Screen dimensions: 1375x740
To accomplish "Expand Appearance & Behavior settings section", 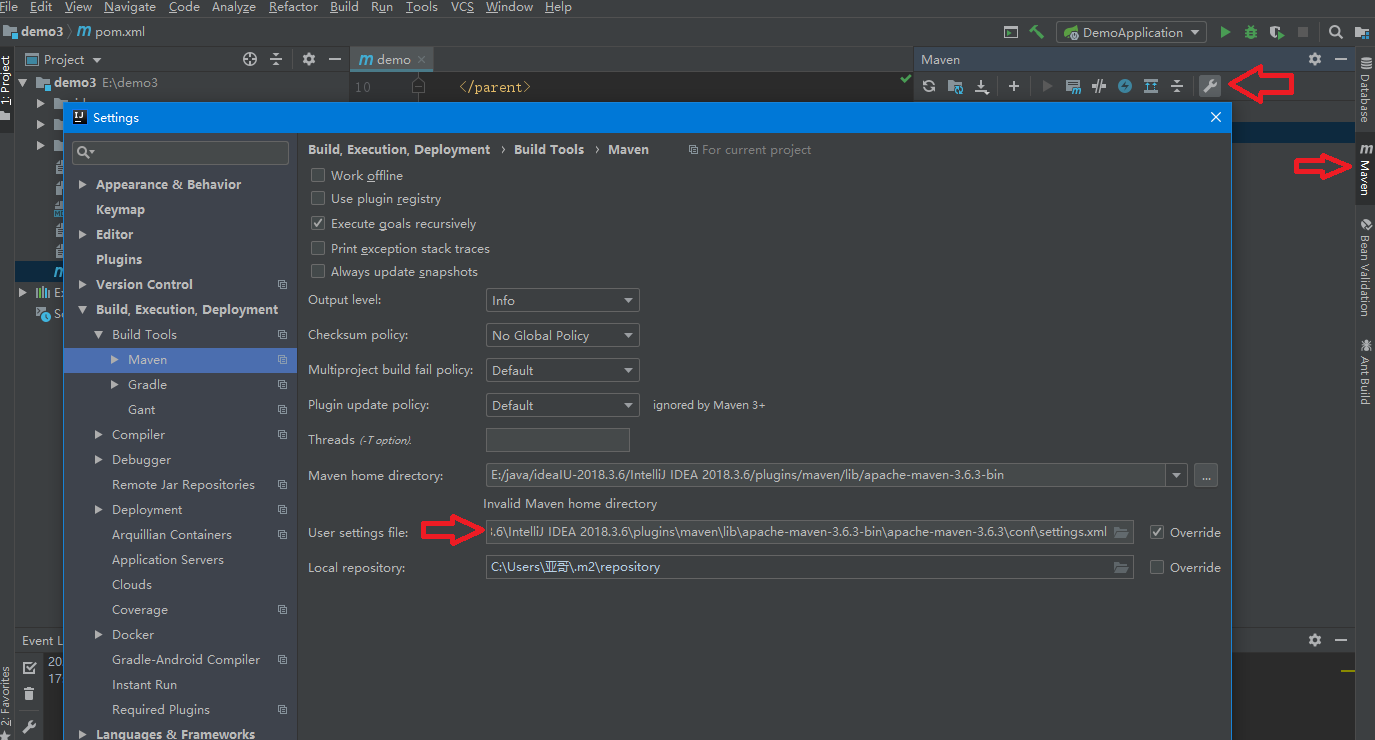I will point(83,184).
